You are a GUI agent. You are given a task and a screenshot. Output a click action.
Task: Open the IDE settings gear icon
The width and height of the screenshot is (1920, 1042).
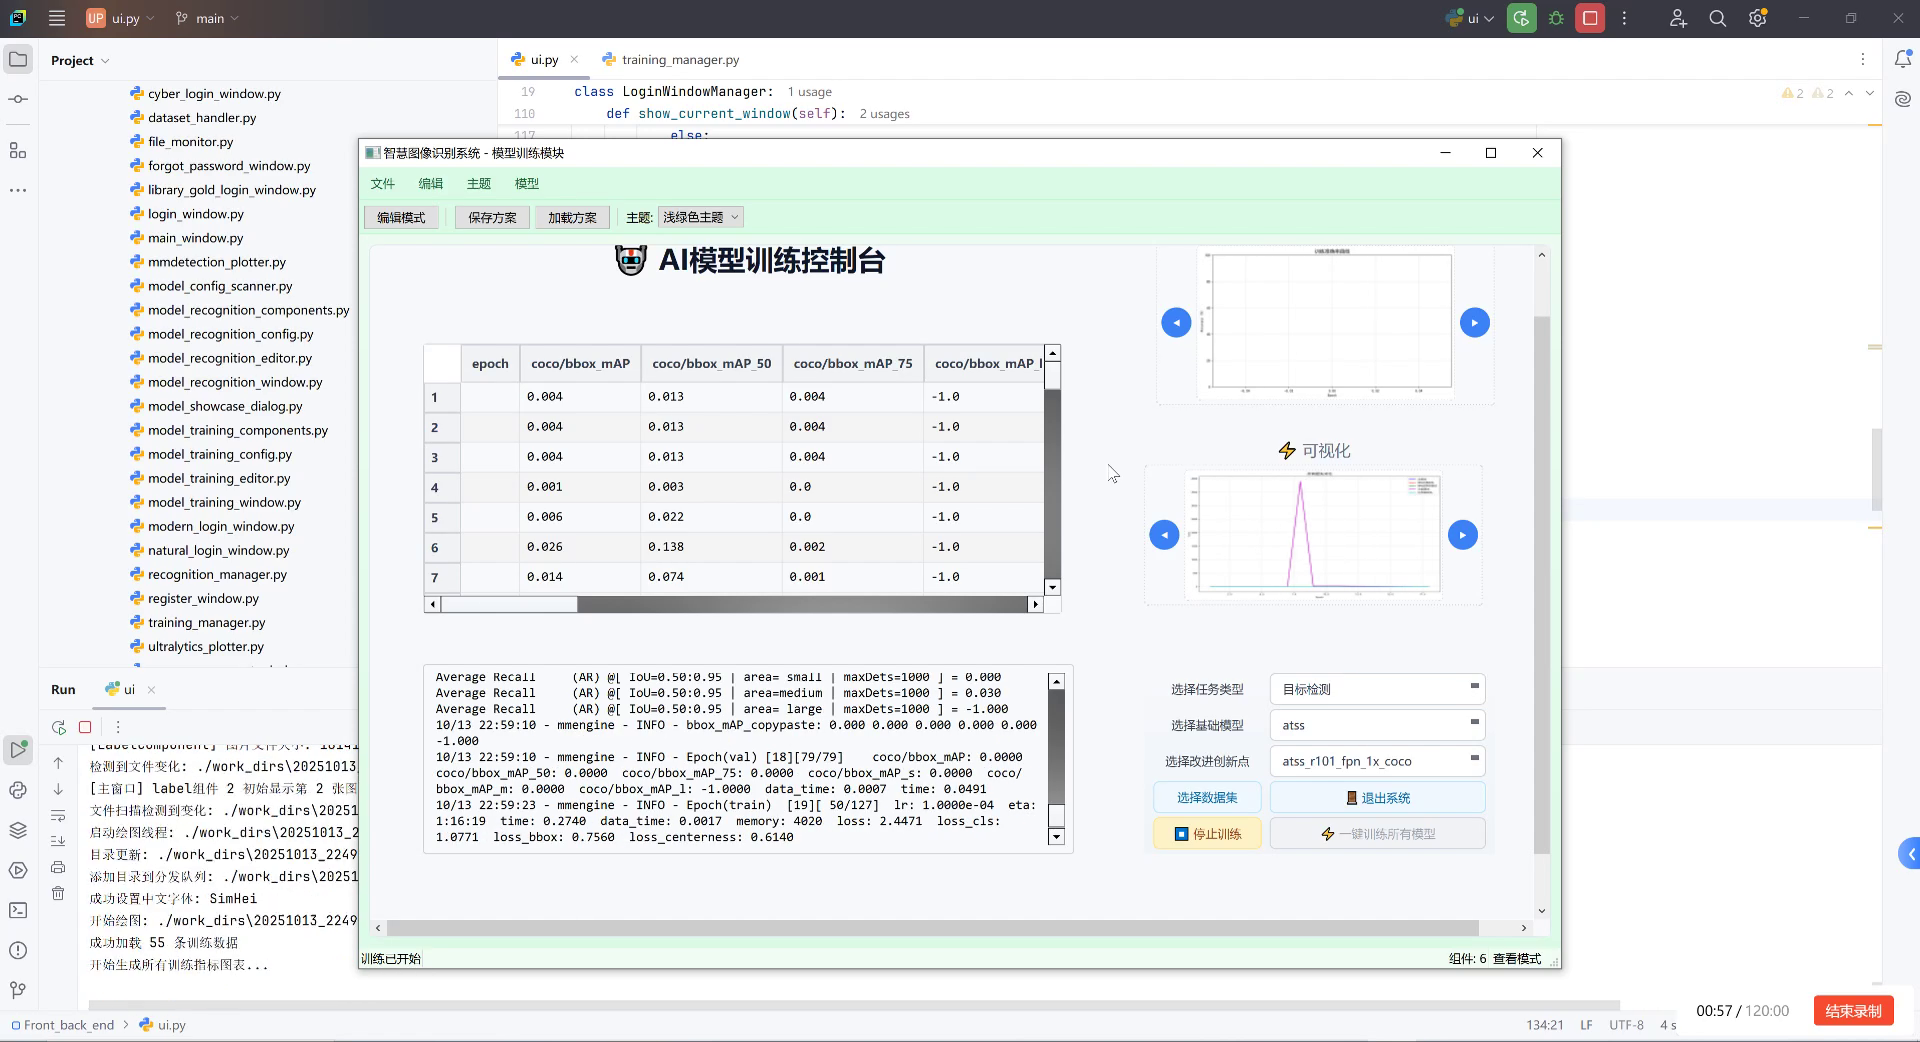1758,18
